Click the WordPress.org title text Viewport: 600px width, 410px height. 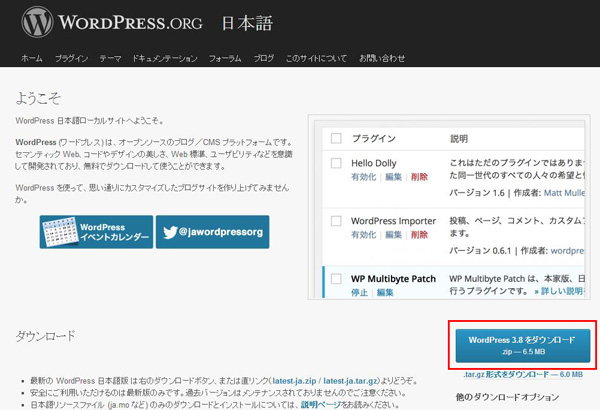[x=130, y=23]
